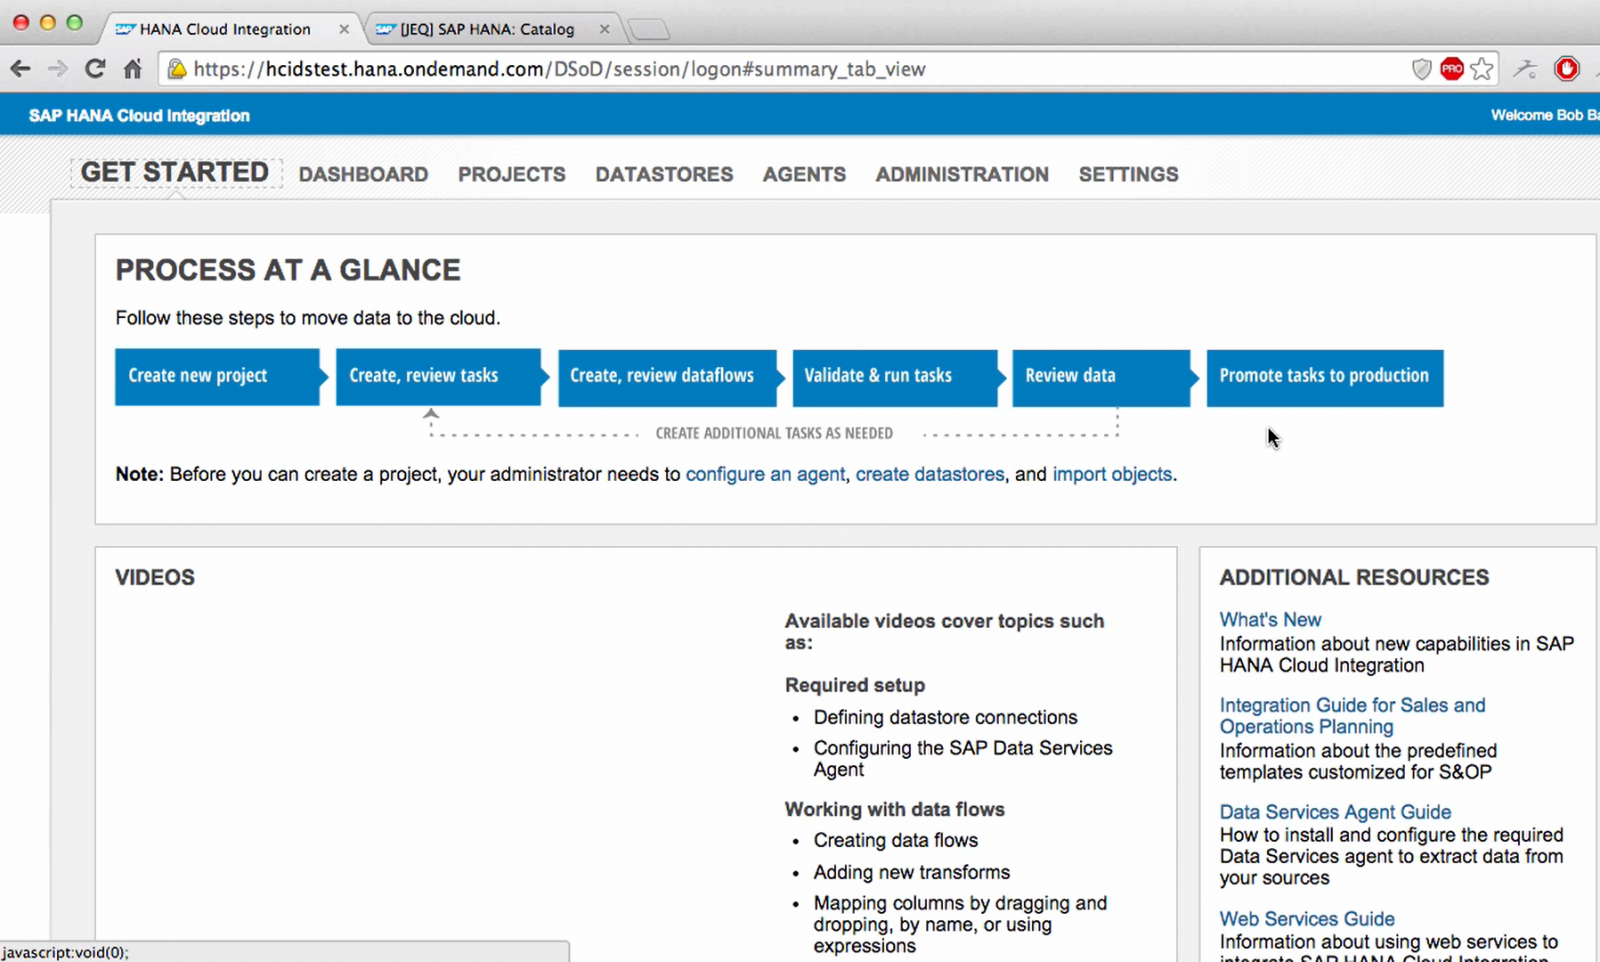Click the Creating data flows bullet
This screenshot has height=962, width=1600.
(895, 840)
